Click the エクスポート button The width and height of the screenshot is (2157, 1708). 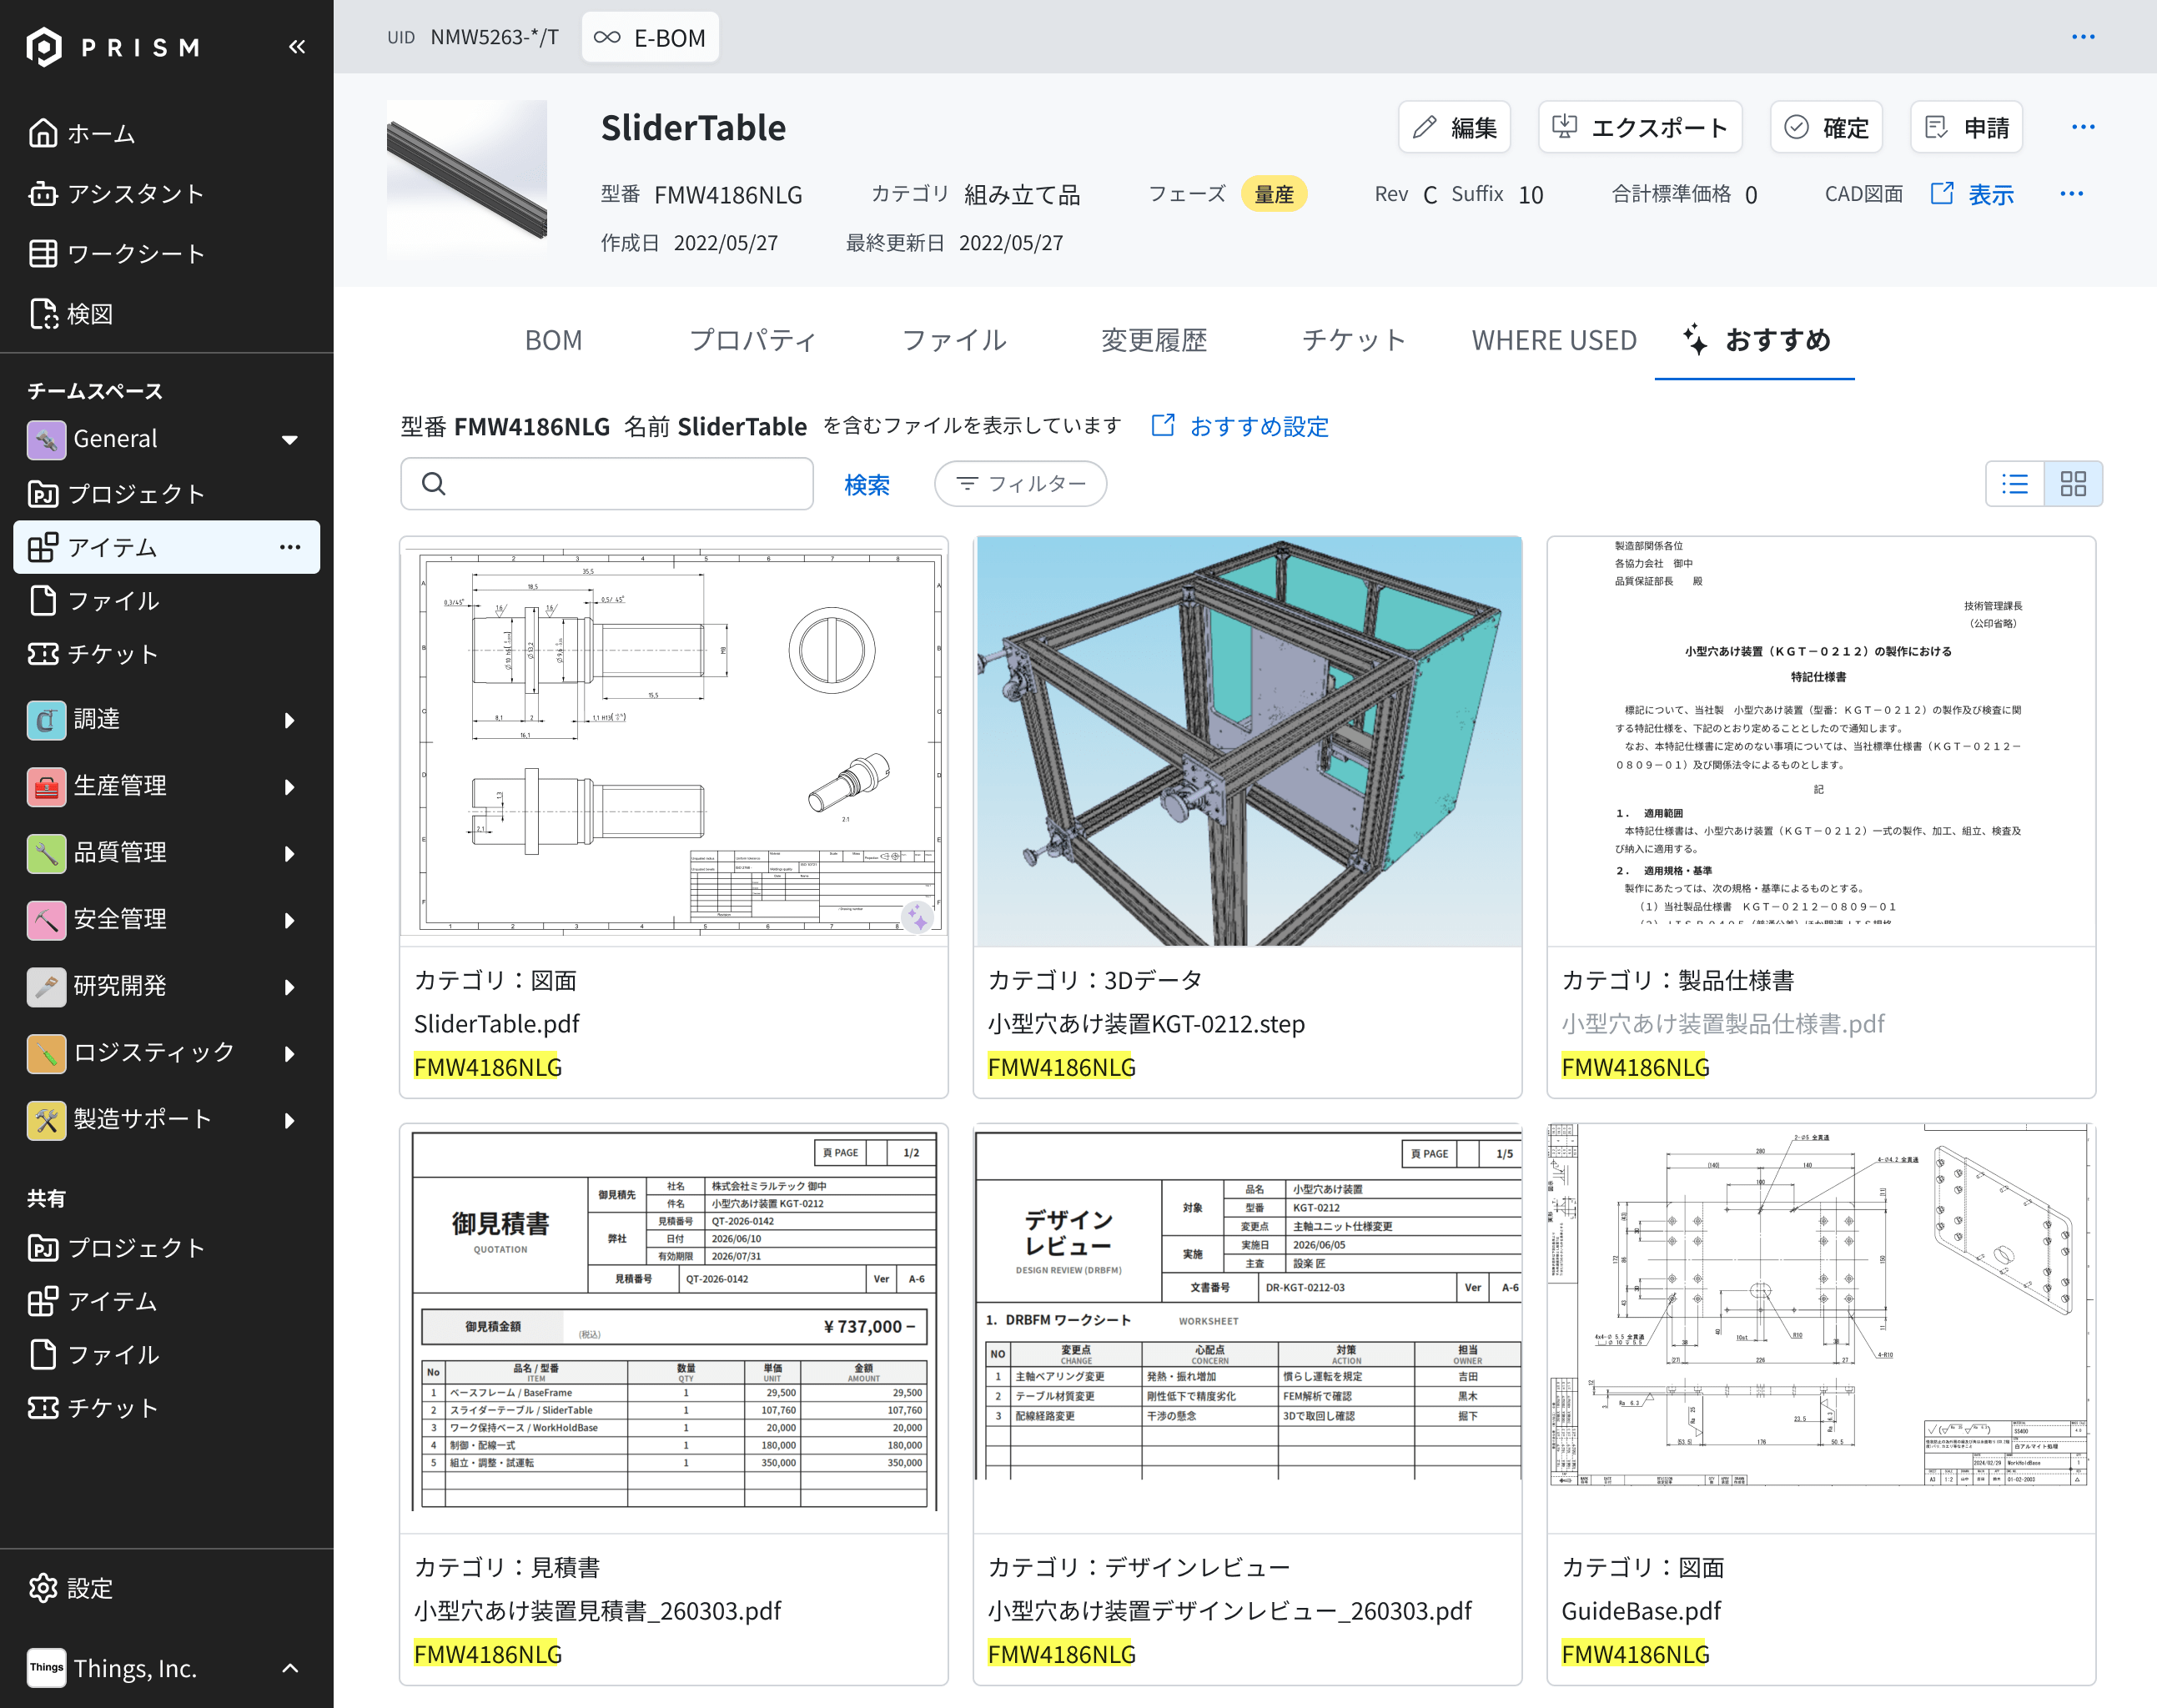tap(1640, 127)
